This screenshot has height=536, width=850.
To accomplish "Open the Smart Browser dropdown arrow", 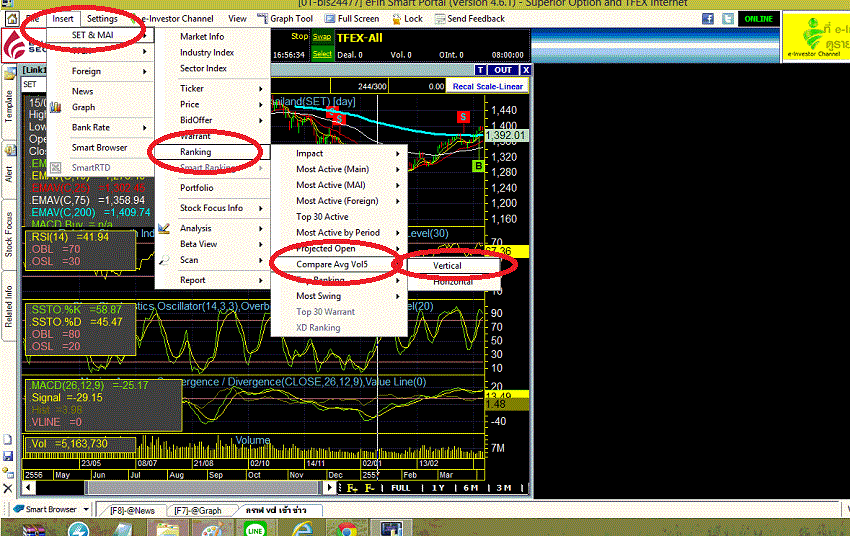I will (x=86, y=509).
